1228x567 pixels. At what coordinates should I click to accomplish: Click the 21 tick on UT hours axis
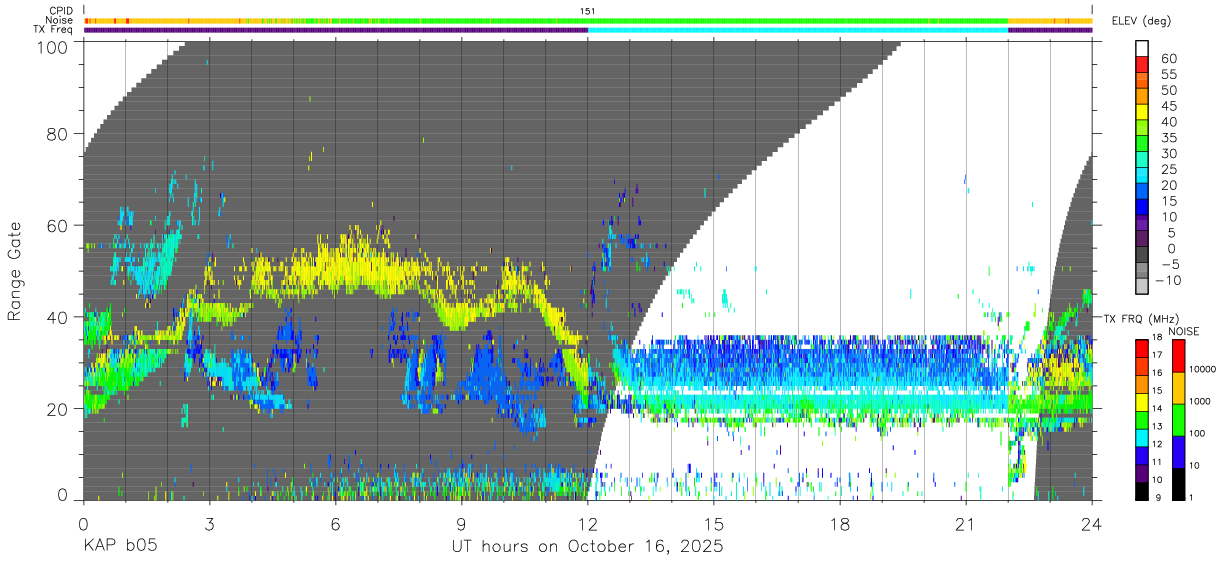point(966,524)
